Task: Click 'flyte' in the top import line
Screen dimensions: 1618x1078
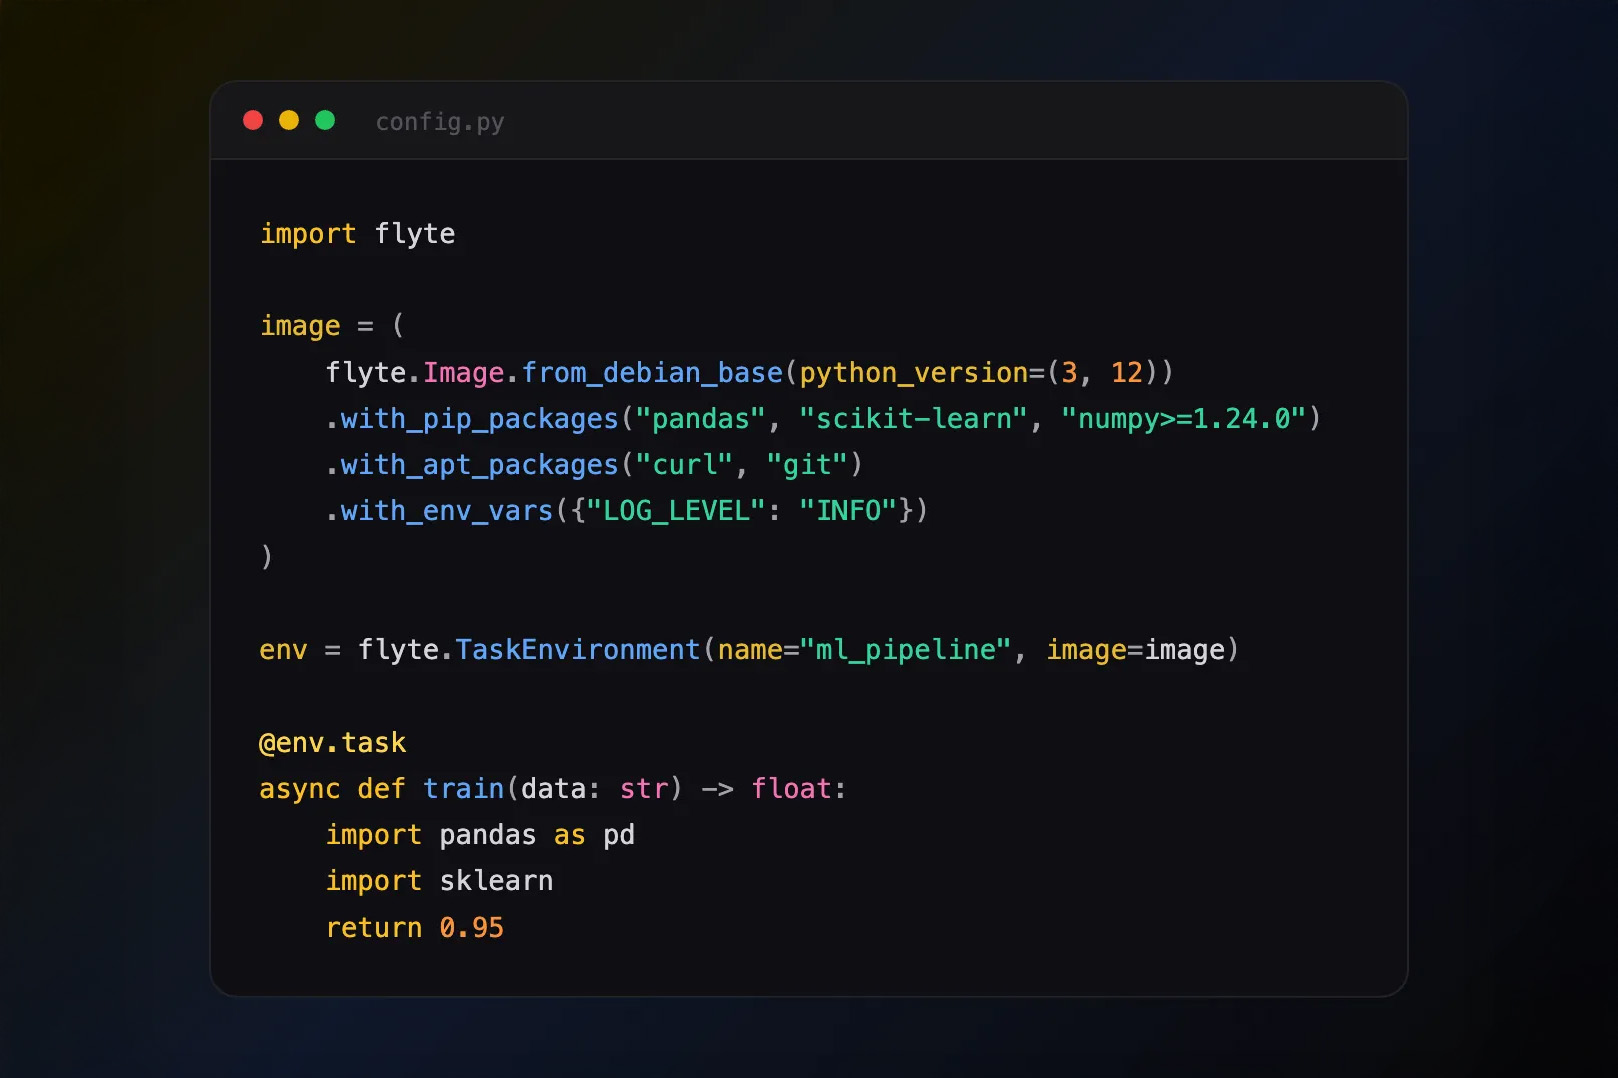Action: pyautogui.click(x=415, y=234)
